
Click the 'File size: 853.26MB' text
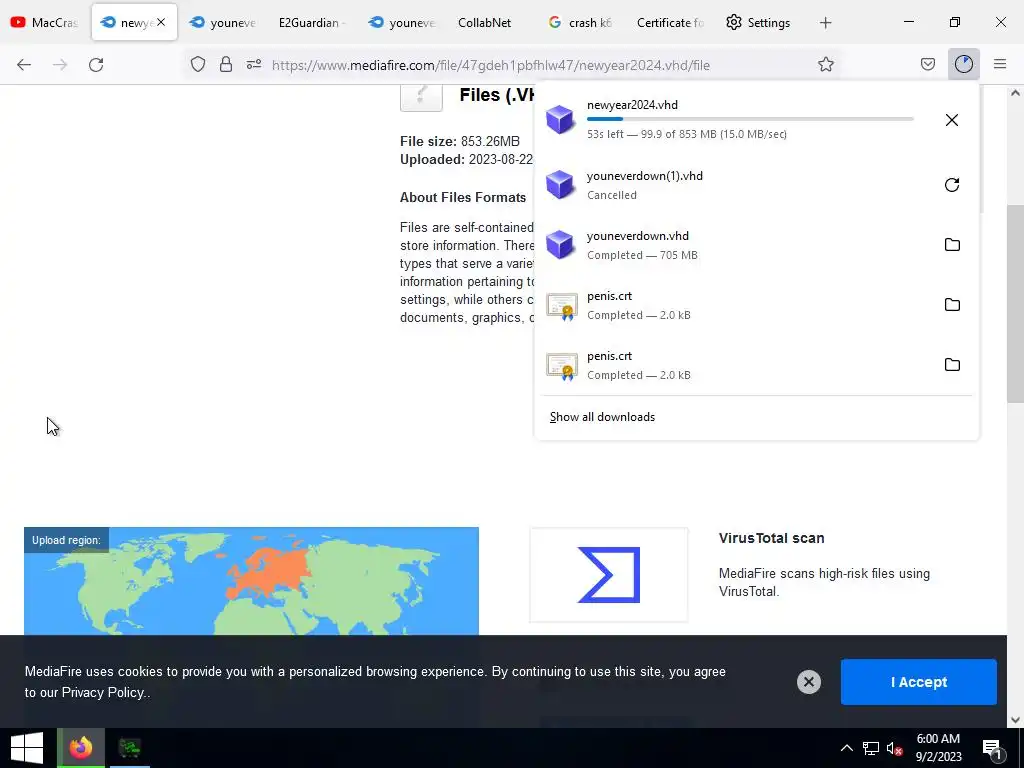click(460, 141)
